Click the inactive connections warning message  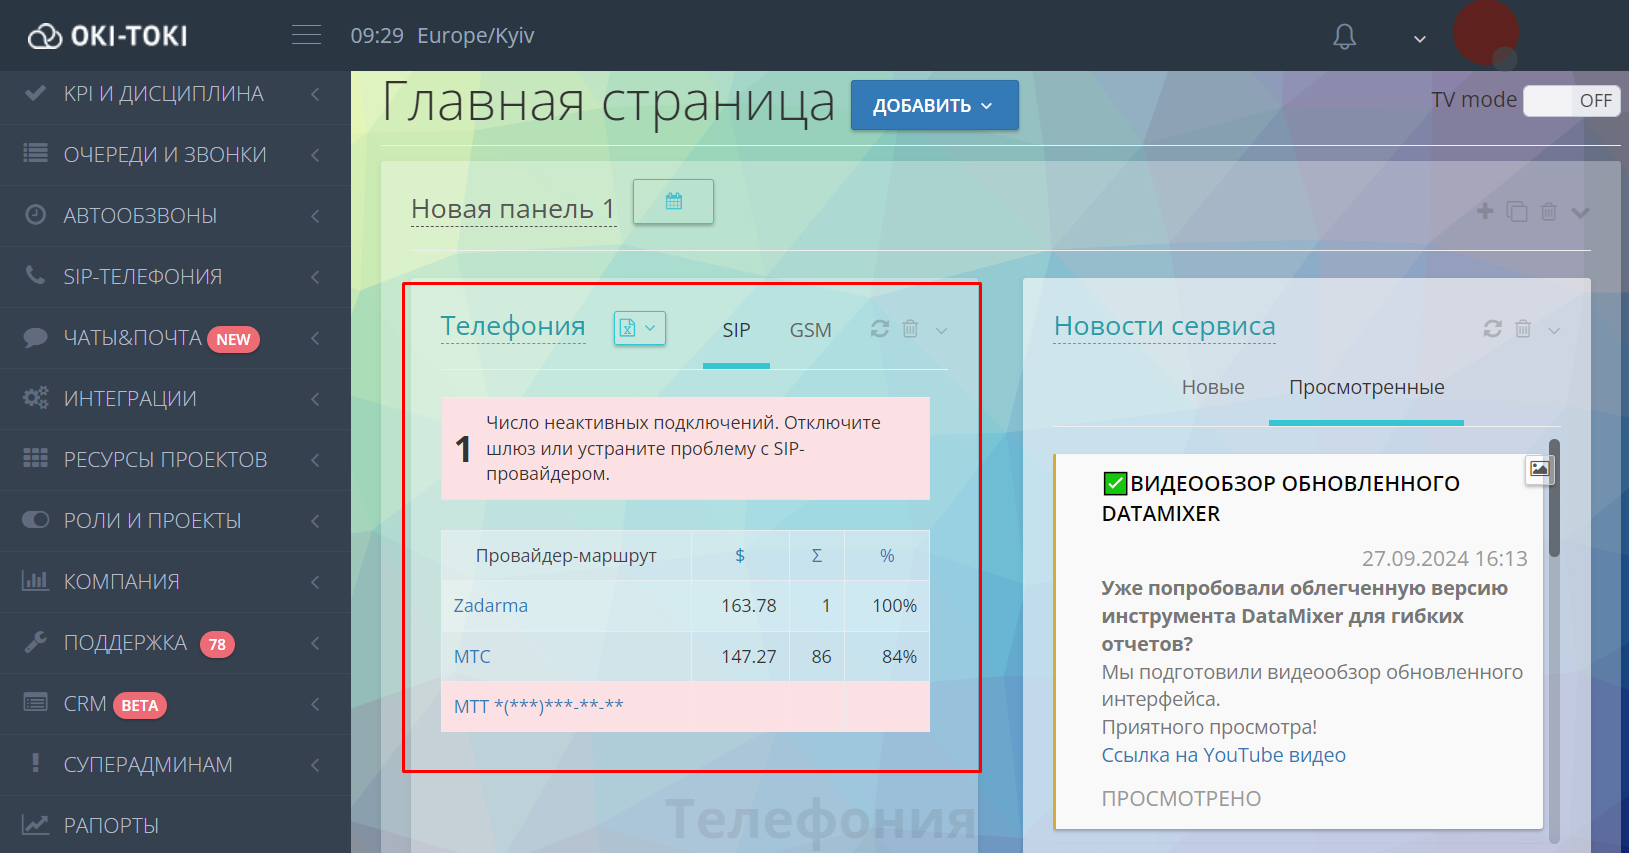(x=685, y=448)
